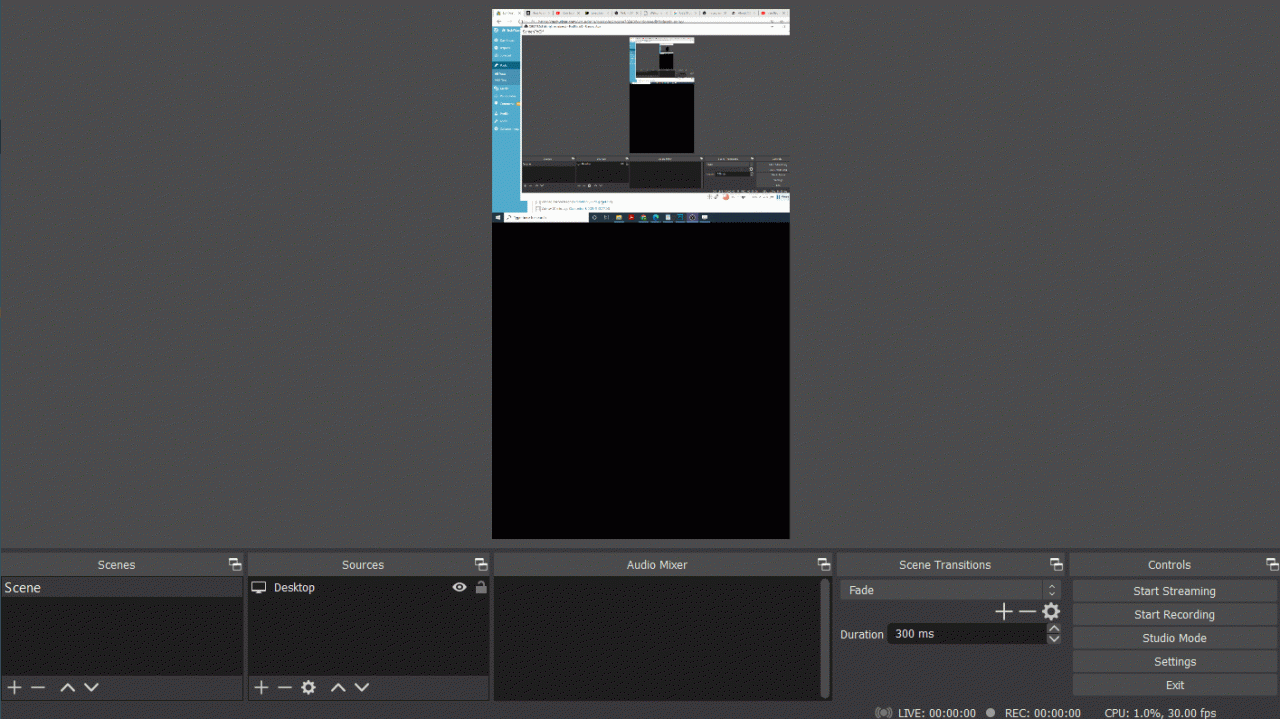Click the Audio Mixer scrollbar
This screenshot has width=1280, height=719.
[825, 638]
